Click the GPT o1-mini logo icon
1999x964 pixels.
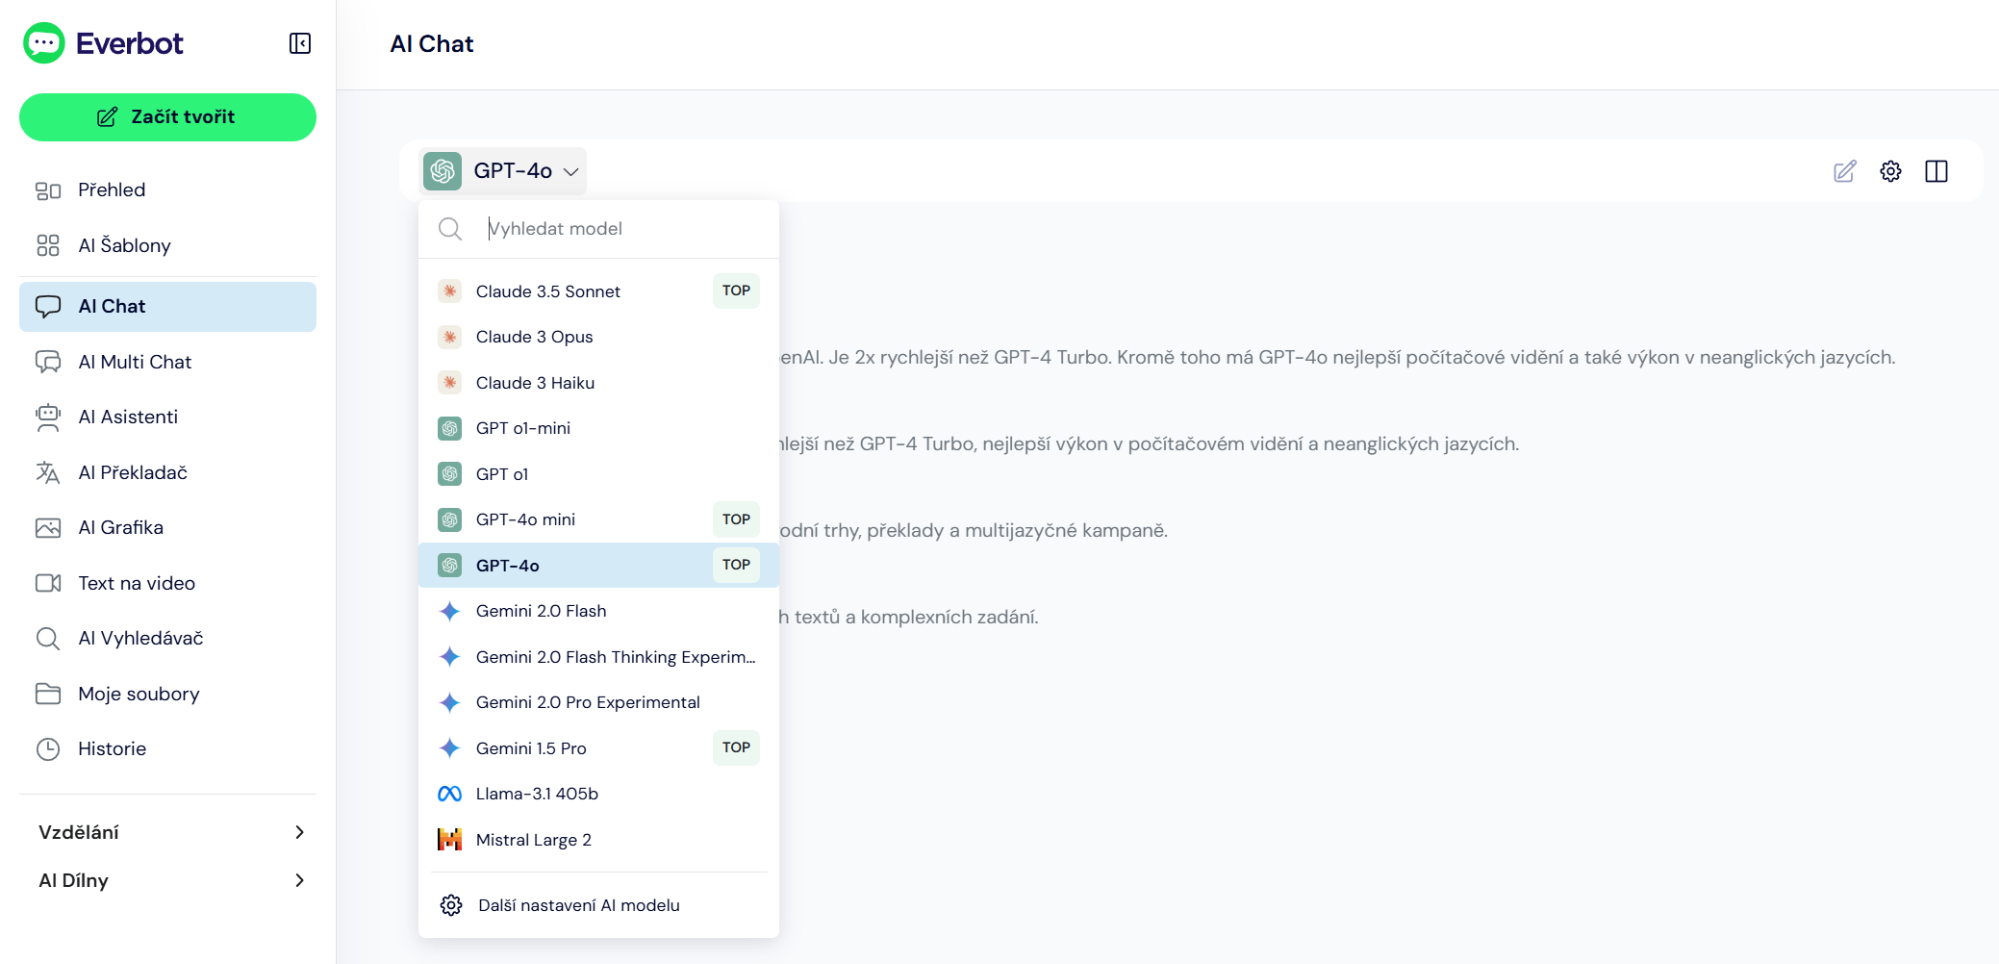pyautogui.click(x=450, y=428)
